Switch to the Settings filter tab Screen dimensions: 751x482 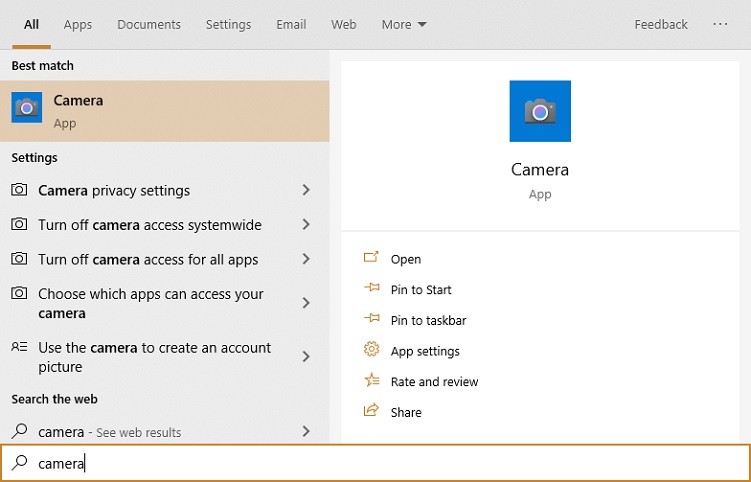[228, 24]
